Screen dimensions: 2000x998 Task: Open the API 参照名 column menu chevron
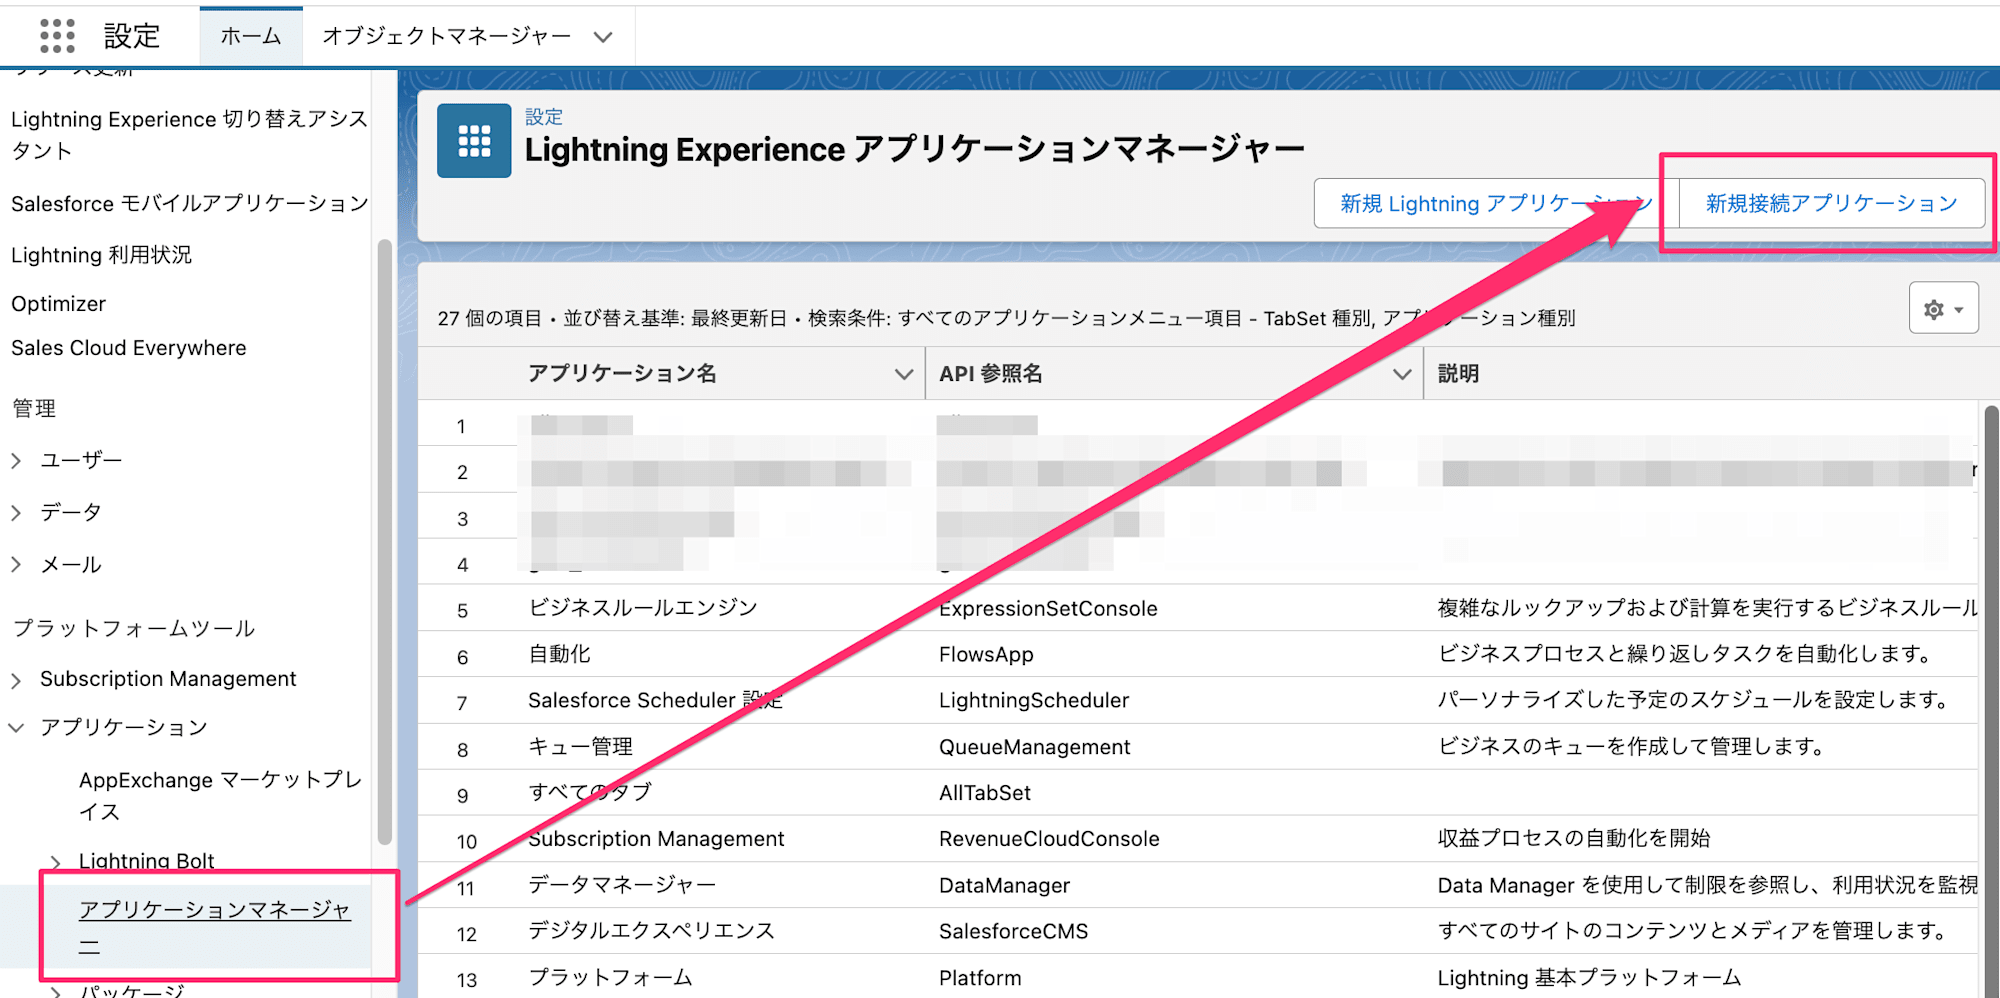click(1402, 374)
